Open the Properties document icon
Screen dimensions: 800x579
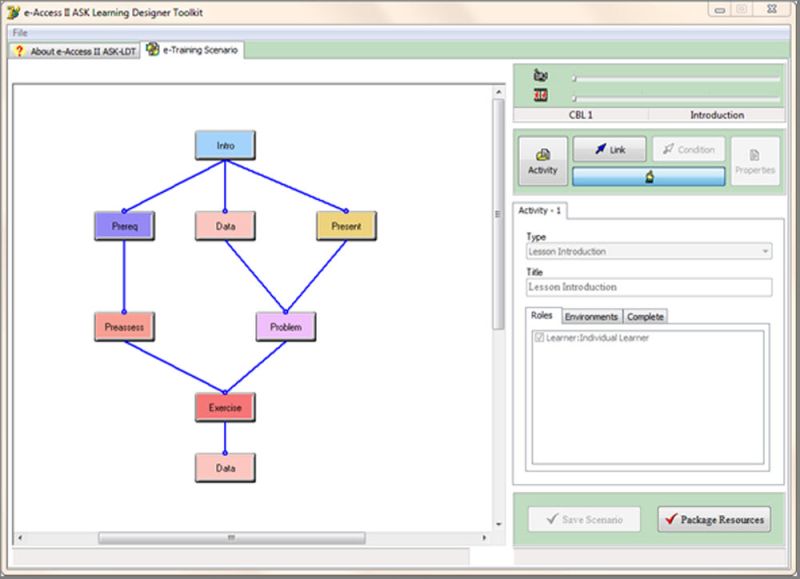755,161
